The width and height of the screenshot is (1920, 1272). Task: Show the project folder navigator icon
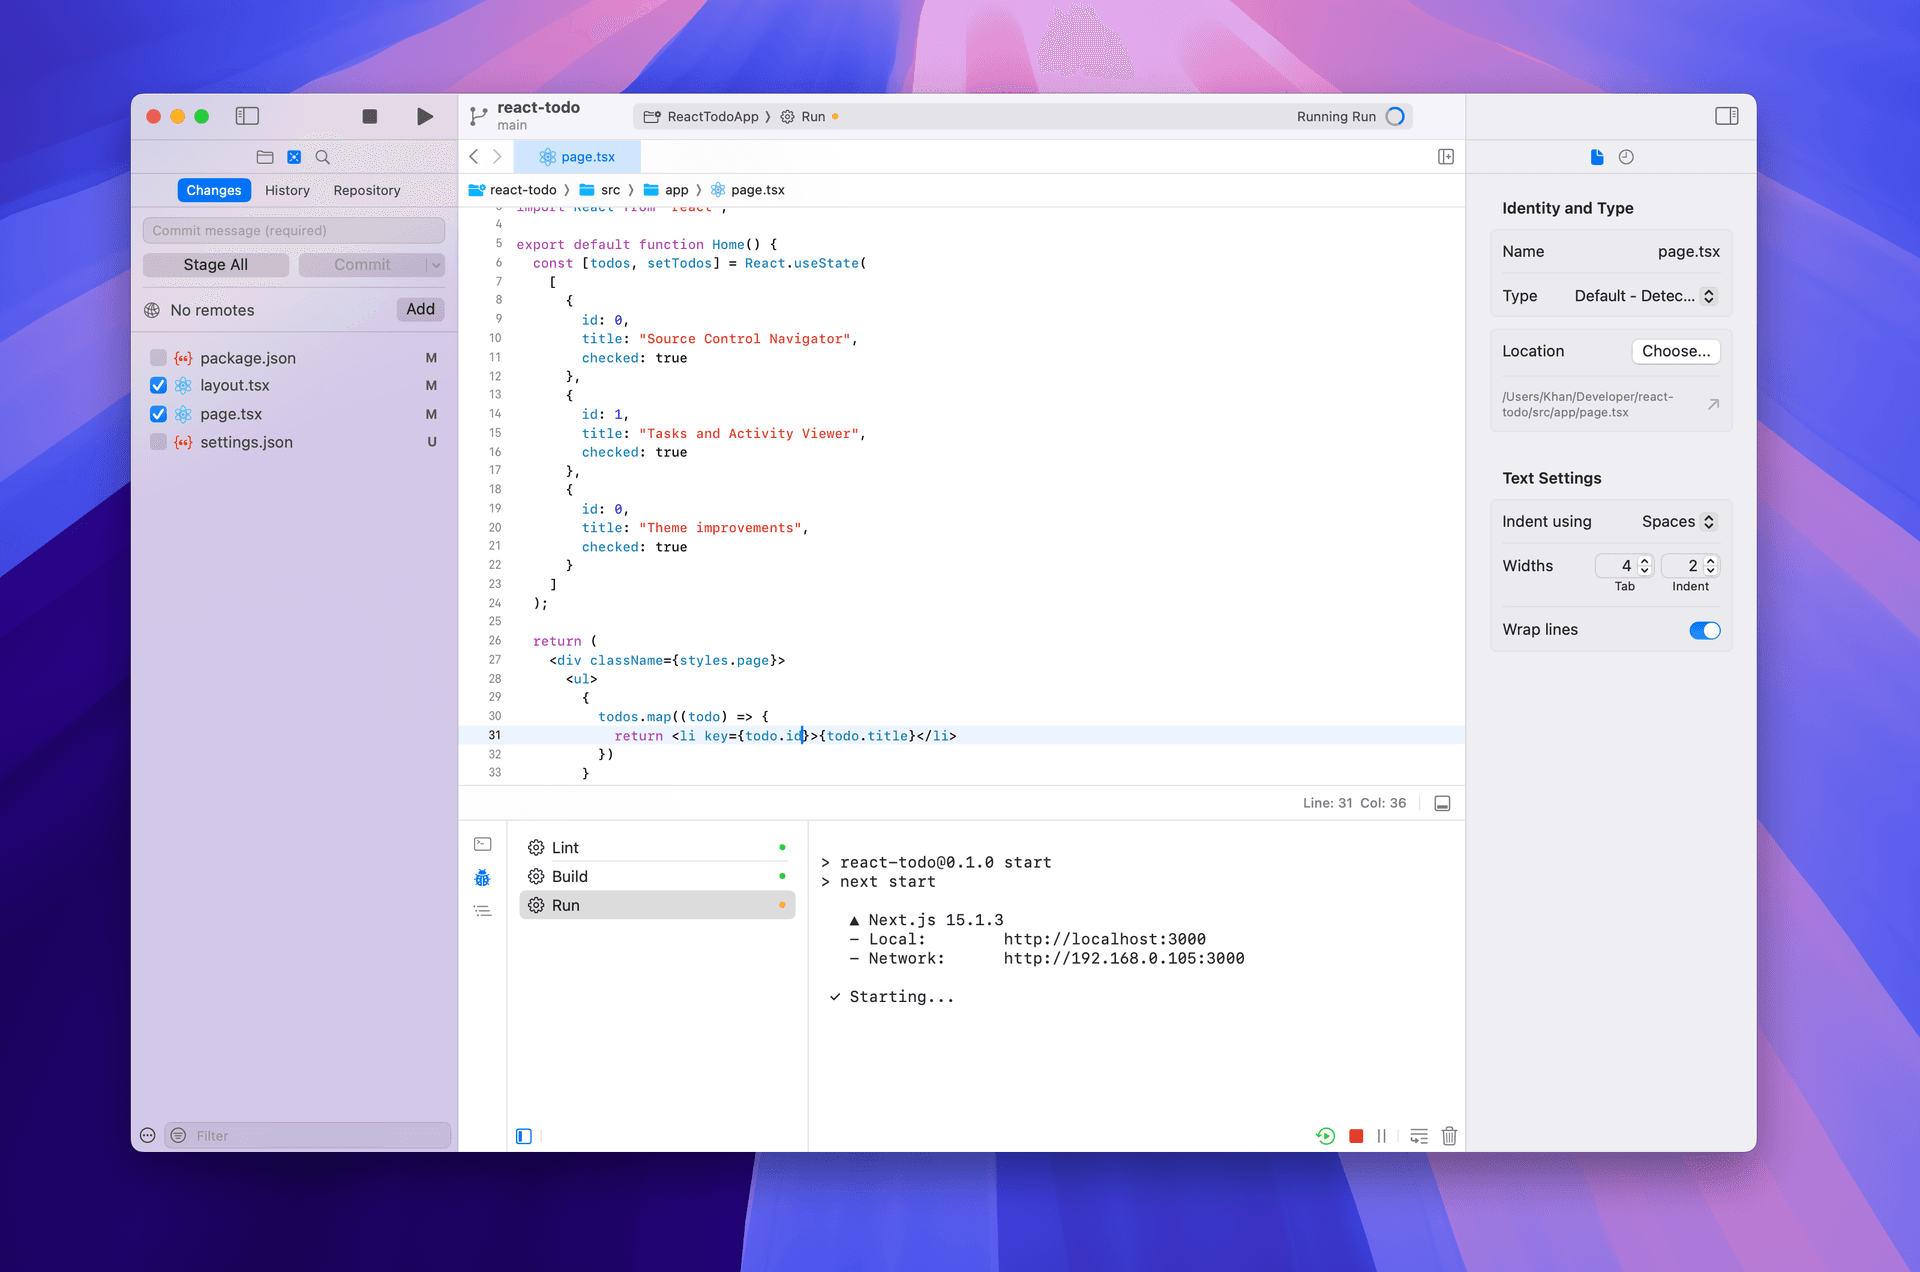coord(265,157)
